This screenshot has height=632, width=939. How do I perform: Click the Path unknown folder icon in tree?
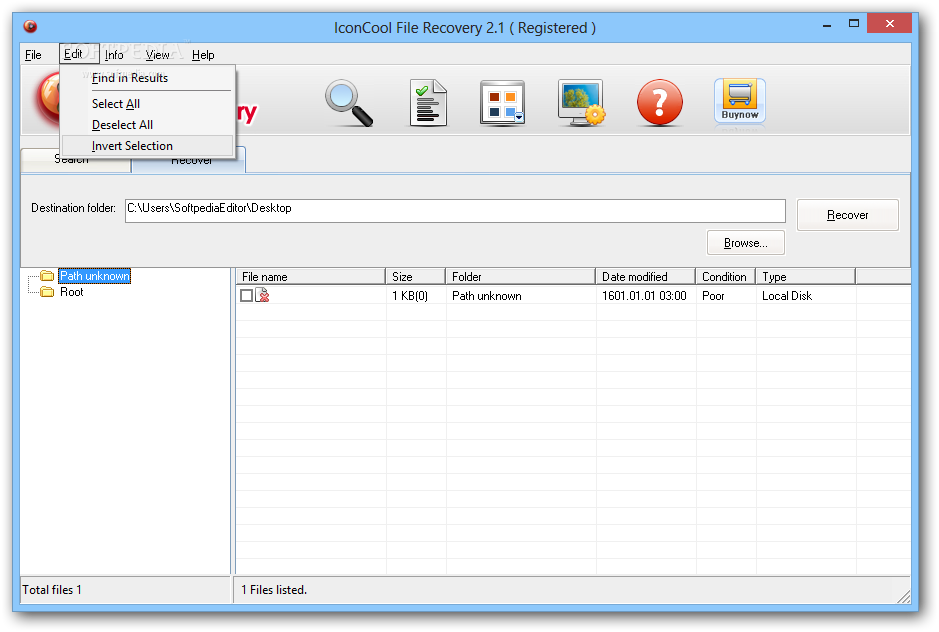[x=47, y=276]
